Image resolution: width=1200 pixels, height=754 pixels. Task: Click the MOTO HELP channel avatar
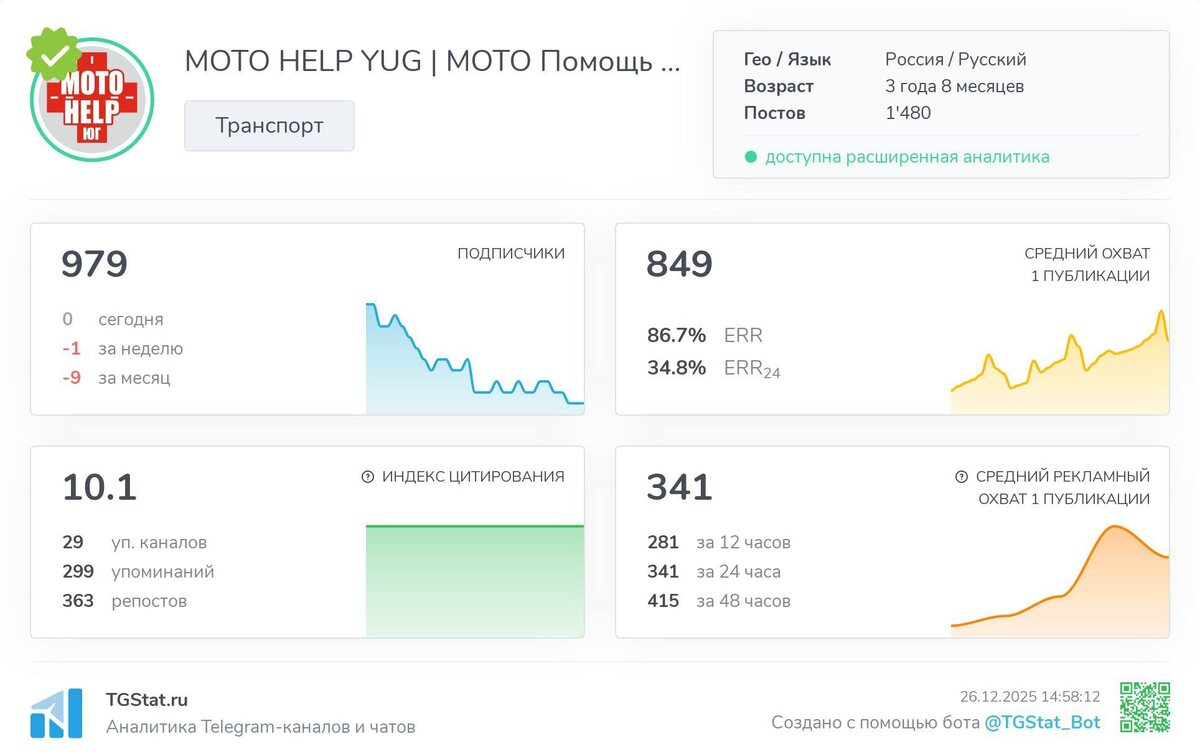coord(92,101)
